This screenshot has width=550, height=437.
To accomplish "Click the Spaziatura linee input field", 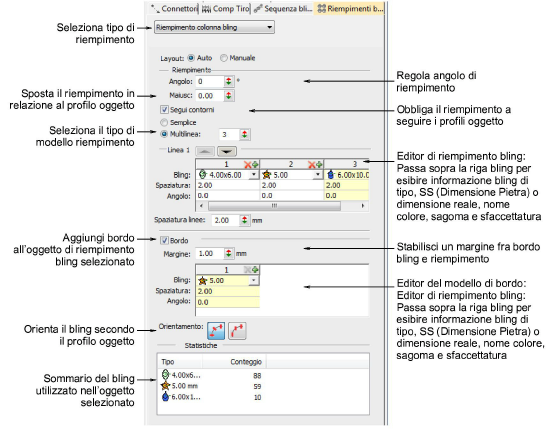I will [x=225, y=220].
